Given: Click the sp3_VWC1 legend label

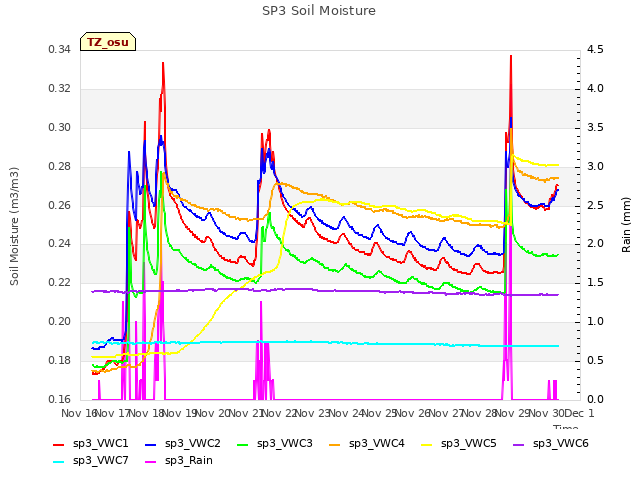Looking at the screenshot, I should [x=100, y=443].
